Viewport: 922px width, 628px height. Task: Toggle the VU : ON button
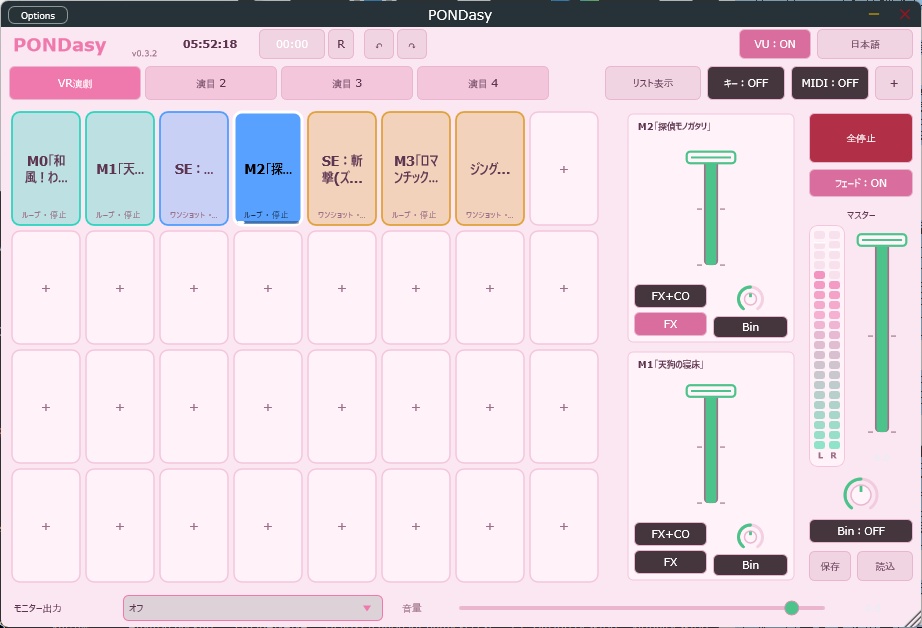(x=774, y=44)
